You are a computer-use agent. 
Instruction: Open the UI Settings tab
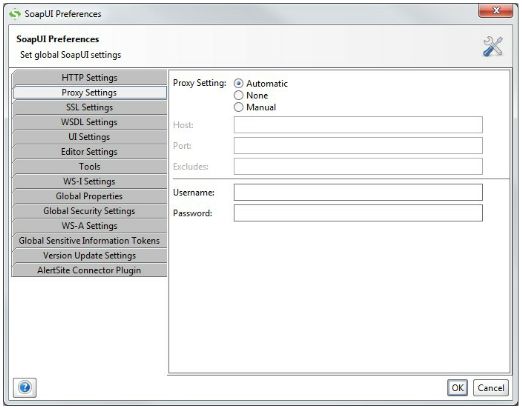89,137
